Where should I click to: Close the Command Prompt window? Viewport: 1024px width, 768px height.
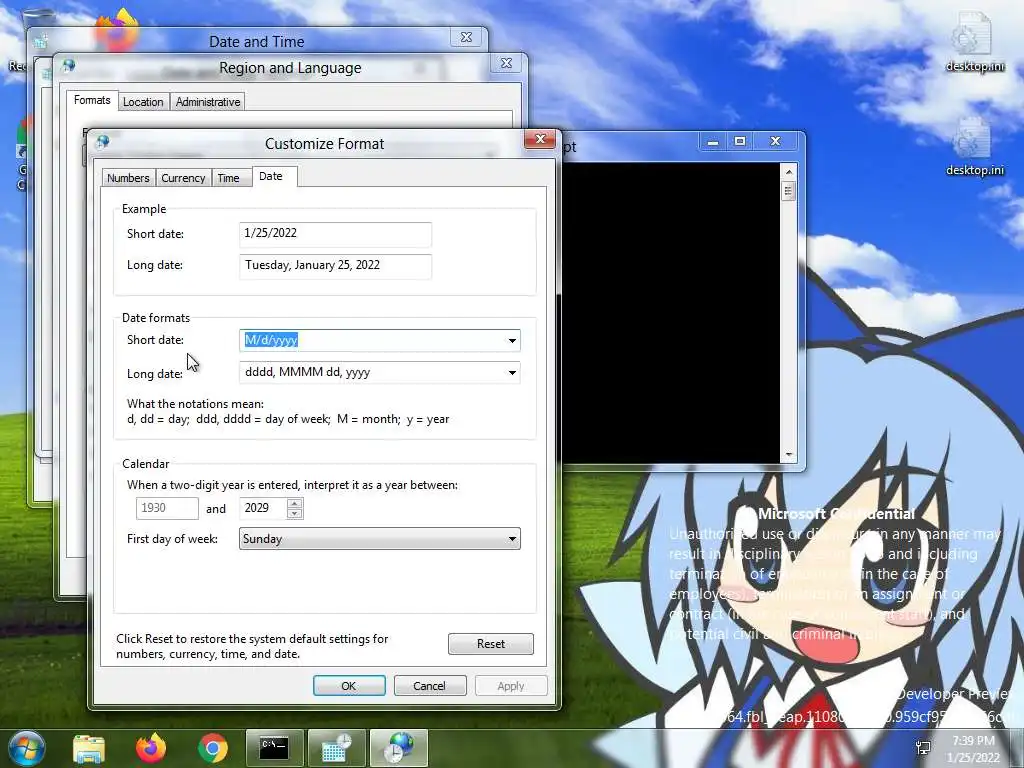coord(775,141)
